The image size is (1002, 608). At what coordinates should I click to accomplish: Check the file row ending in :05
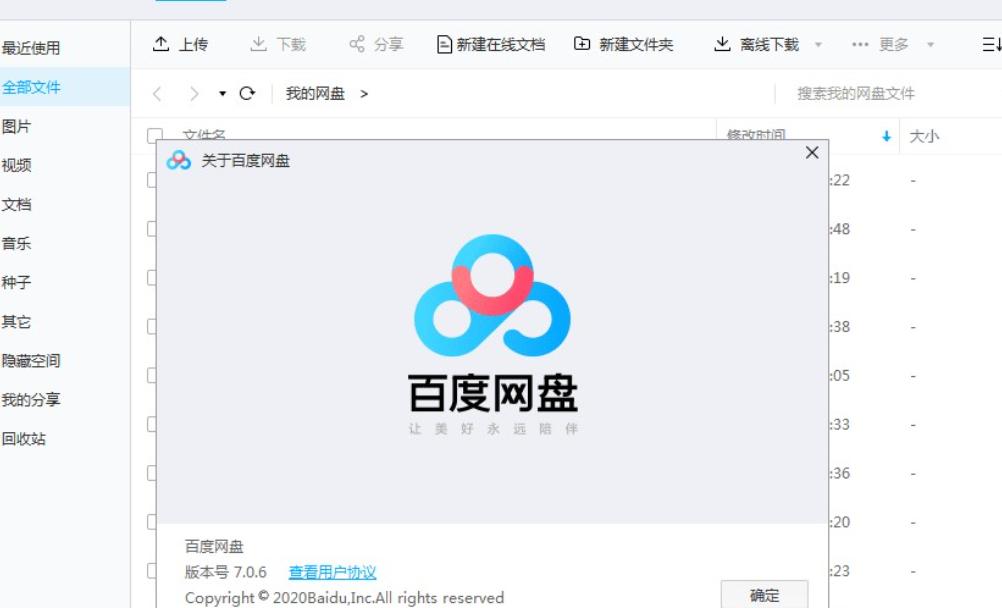point(152,375)
